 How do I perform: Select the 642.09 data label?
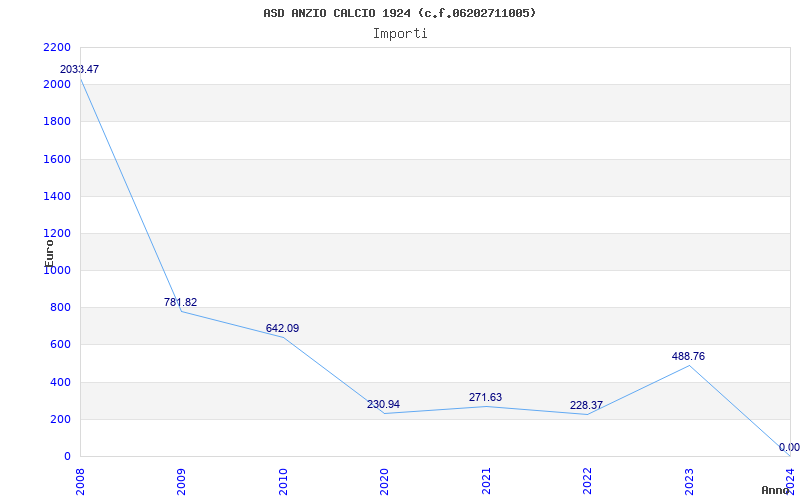click(x=282, y=329)
